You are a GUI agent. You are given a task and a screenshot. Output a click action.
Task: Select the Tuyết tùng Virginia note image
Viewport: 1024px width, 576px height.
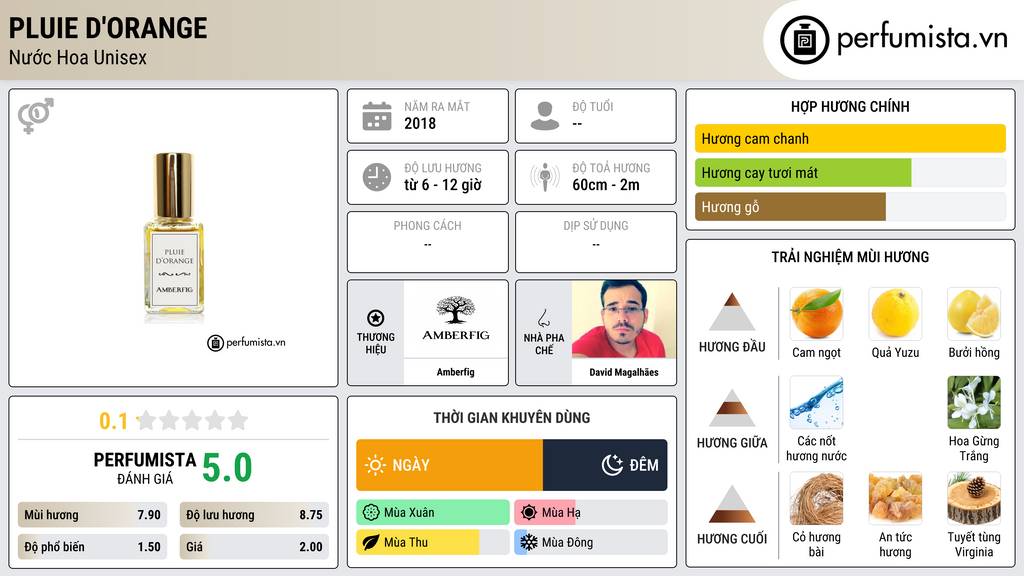(974, 498)
